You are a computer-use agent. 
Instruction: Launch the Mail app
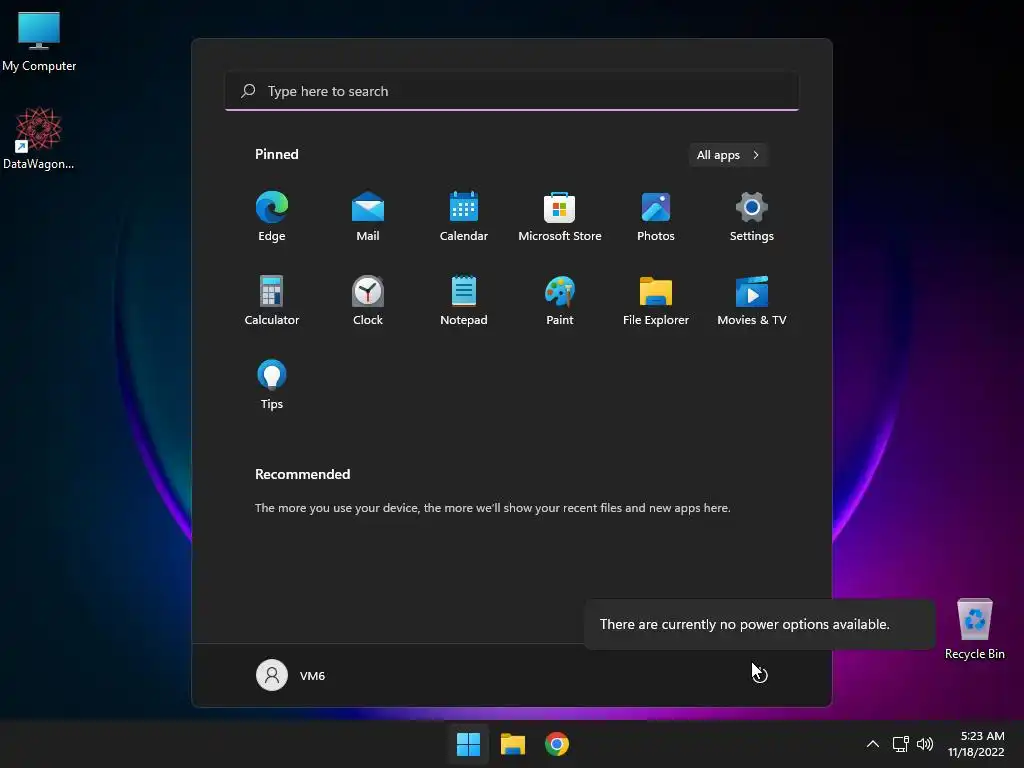pos(368,217)
